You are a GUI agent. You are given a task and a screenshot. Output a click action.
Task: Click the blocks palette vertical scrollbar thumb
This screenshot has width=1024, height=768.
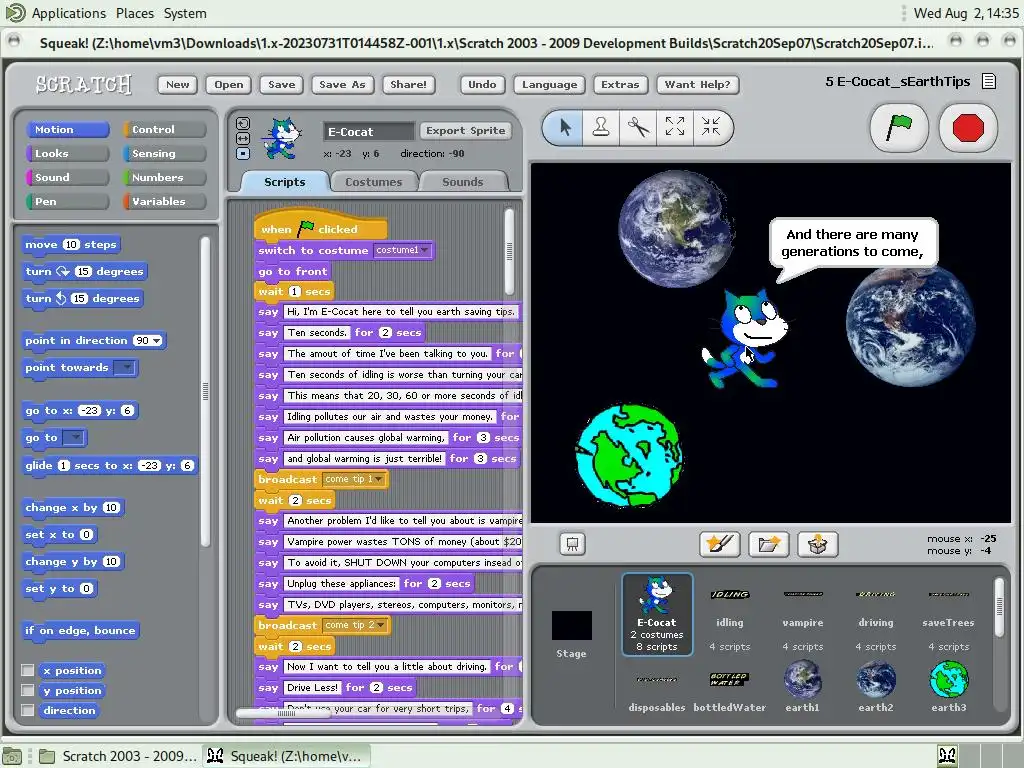pyautogui.click(x=206, y=391)
